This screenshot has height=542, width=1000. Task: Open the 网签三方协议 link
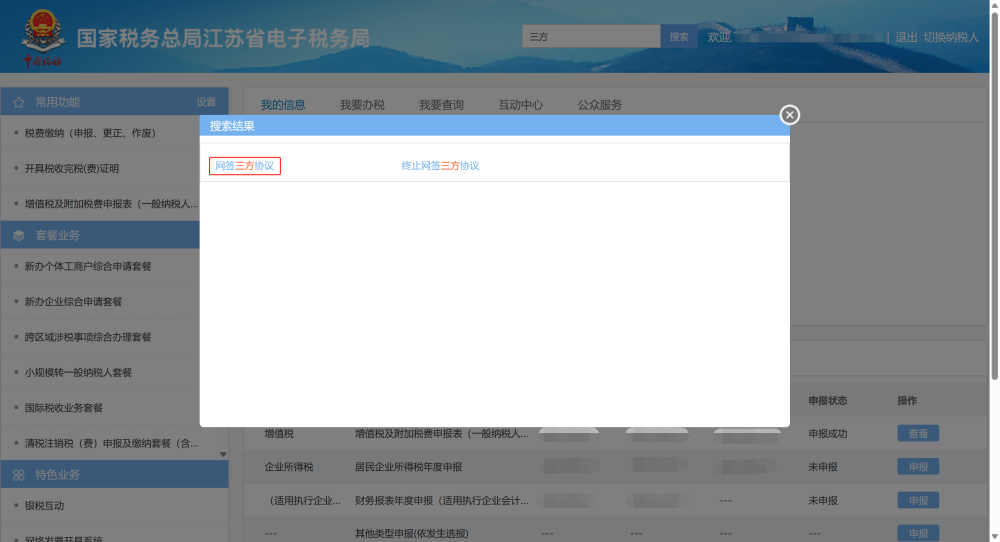(245, 166)
